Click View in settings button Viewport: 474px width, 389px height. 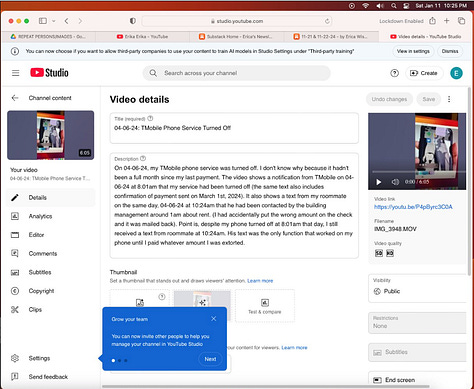click(413, 51)
